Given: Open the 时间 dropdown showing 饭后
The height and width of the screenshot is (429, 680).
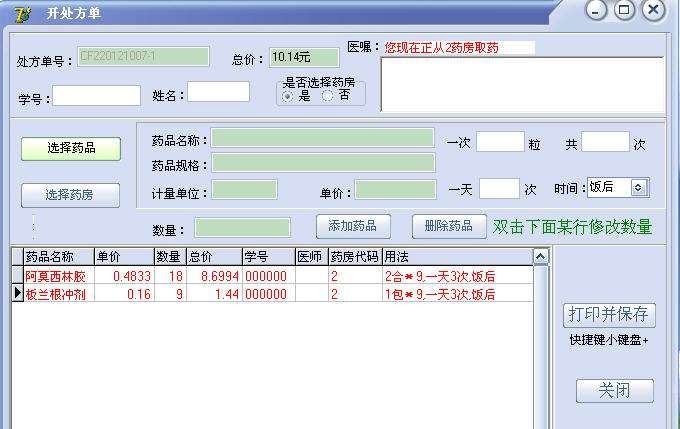Looking at the screenshot, I should [638, 188].
